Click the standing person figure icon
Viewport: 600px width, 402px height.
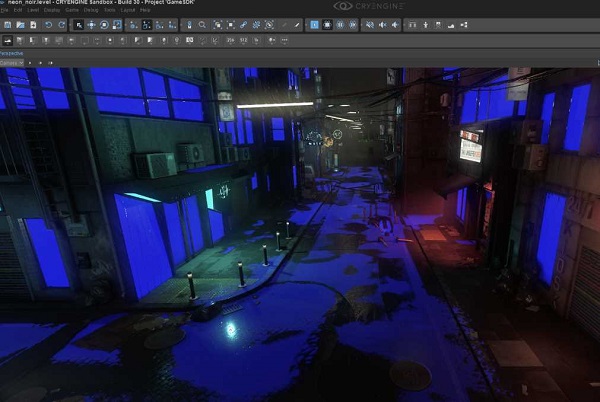[x=426, y=25]
